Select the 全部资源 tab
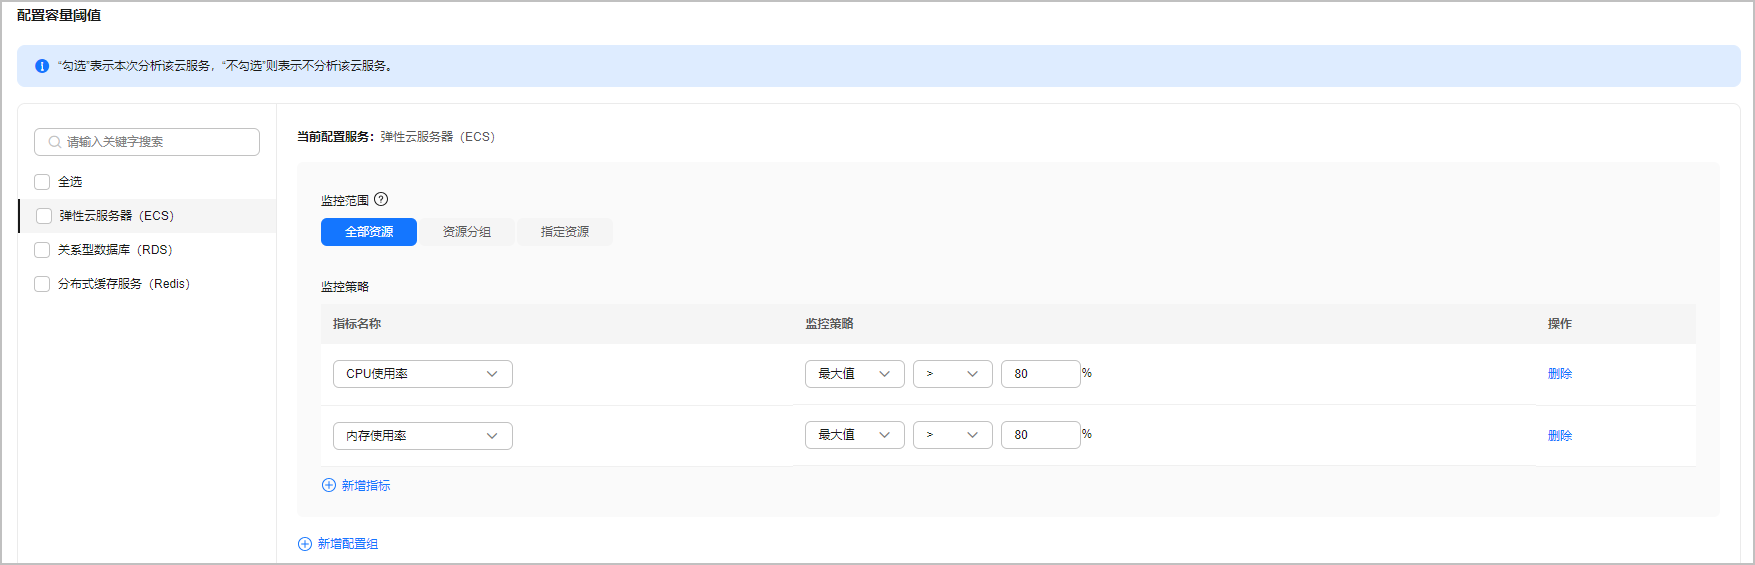 (369, 232)
